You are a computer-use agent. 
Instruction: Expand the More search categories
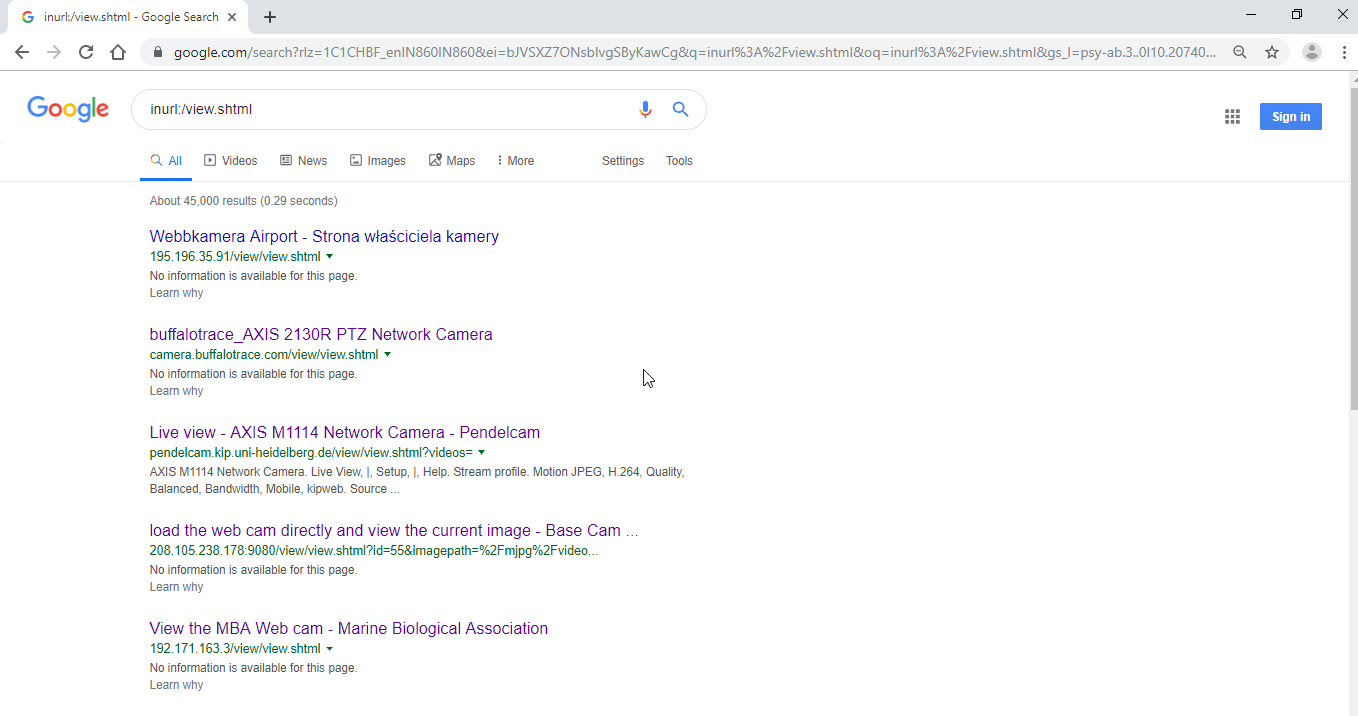click(515, 160)
